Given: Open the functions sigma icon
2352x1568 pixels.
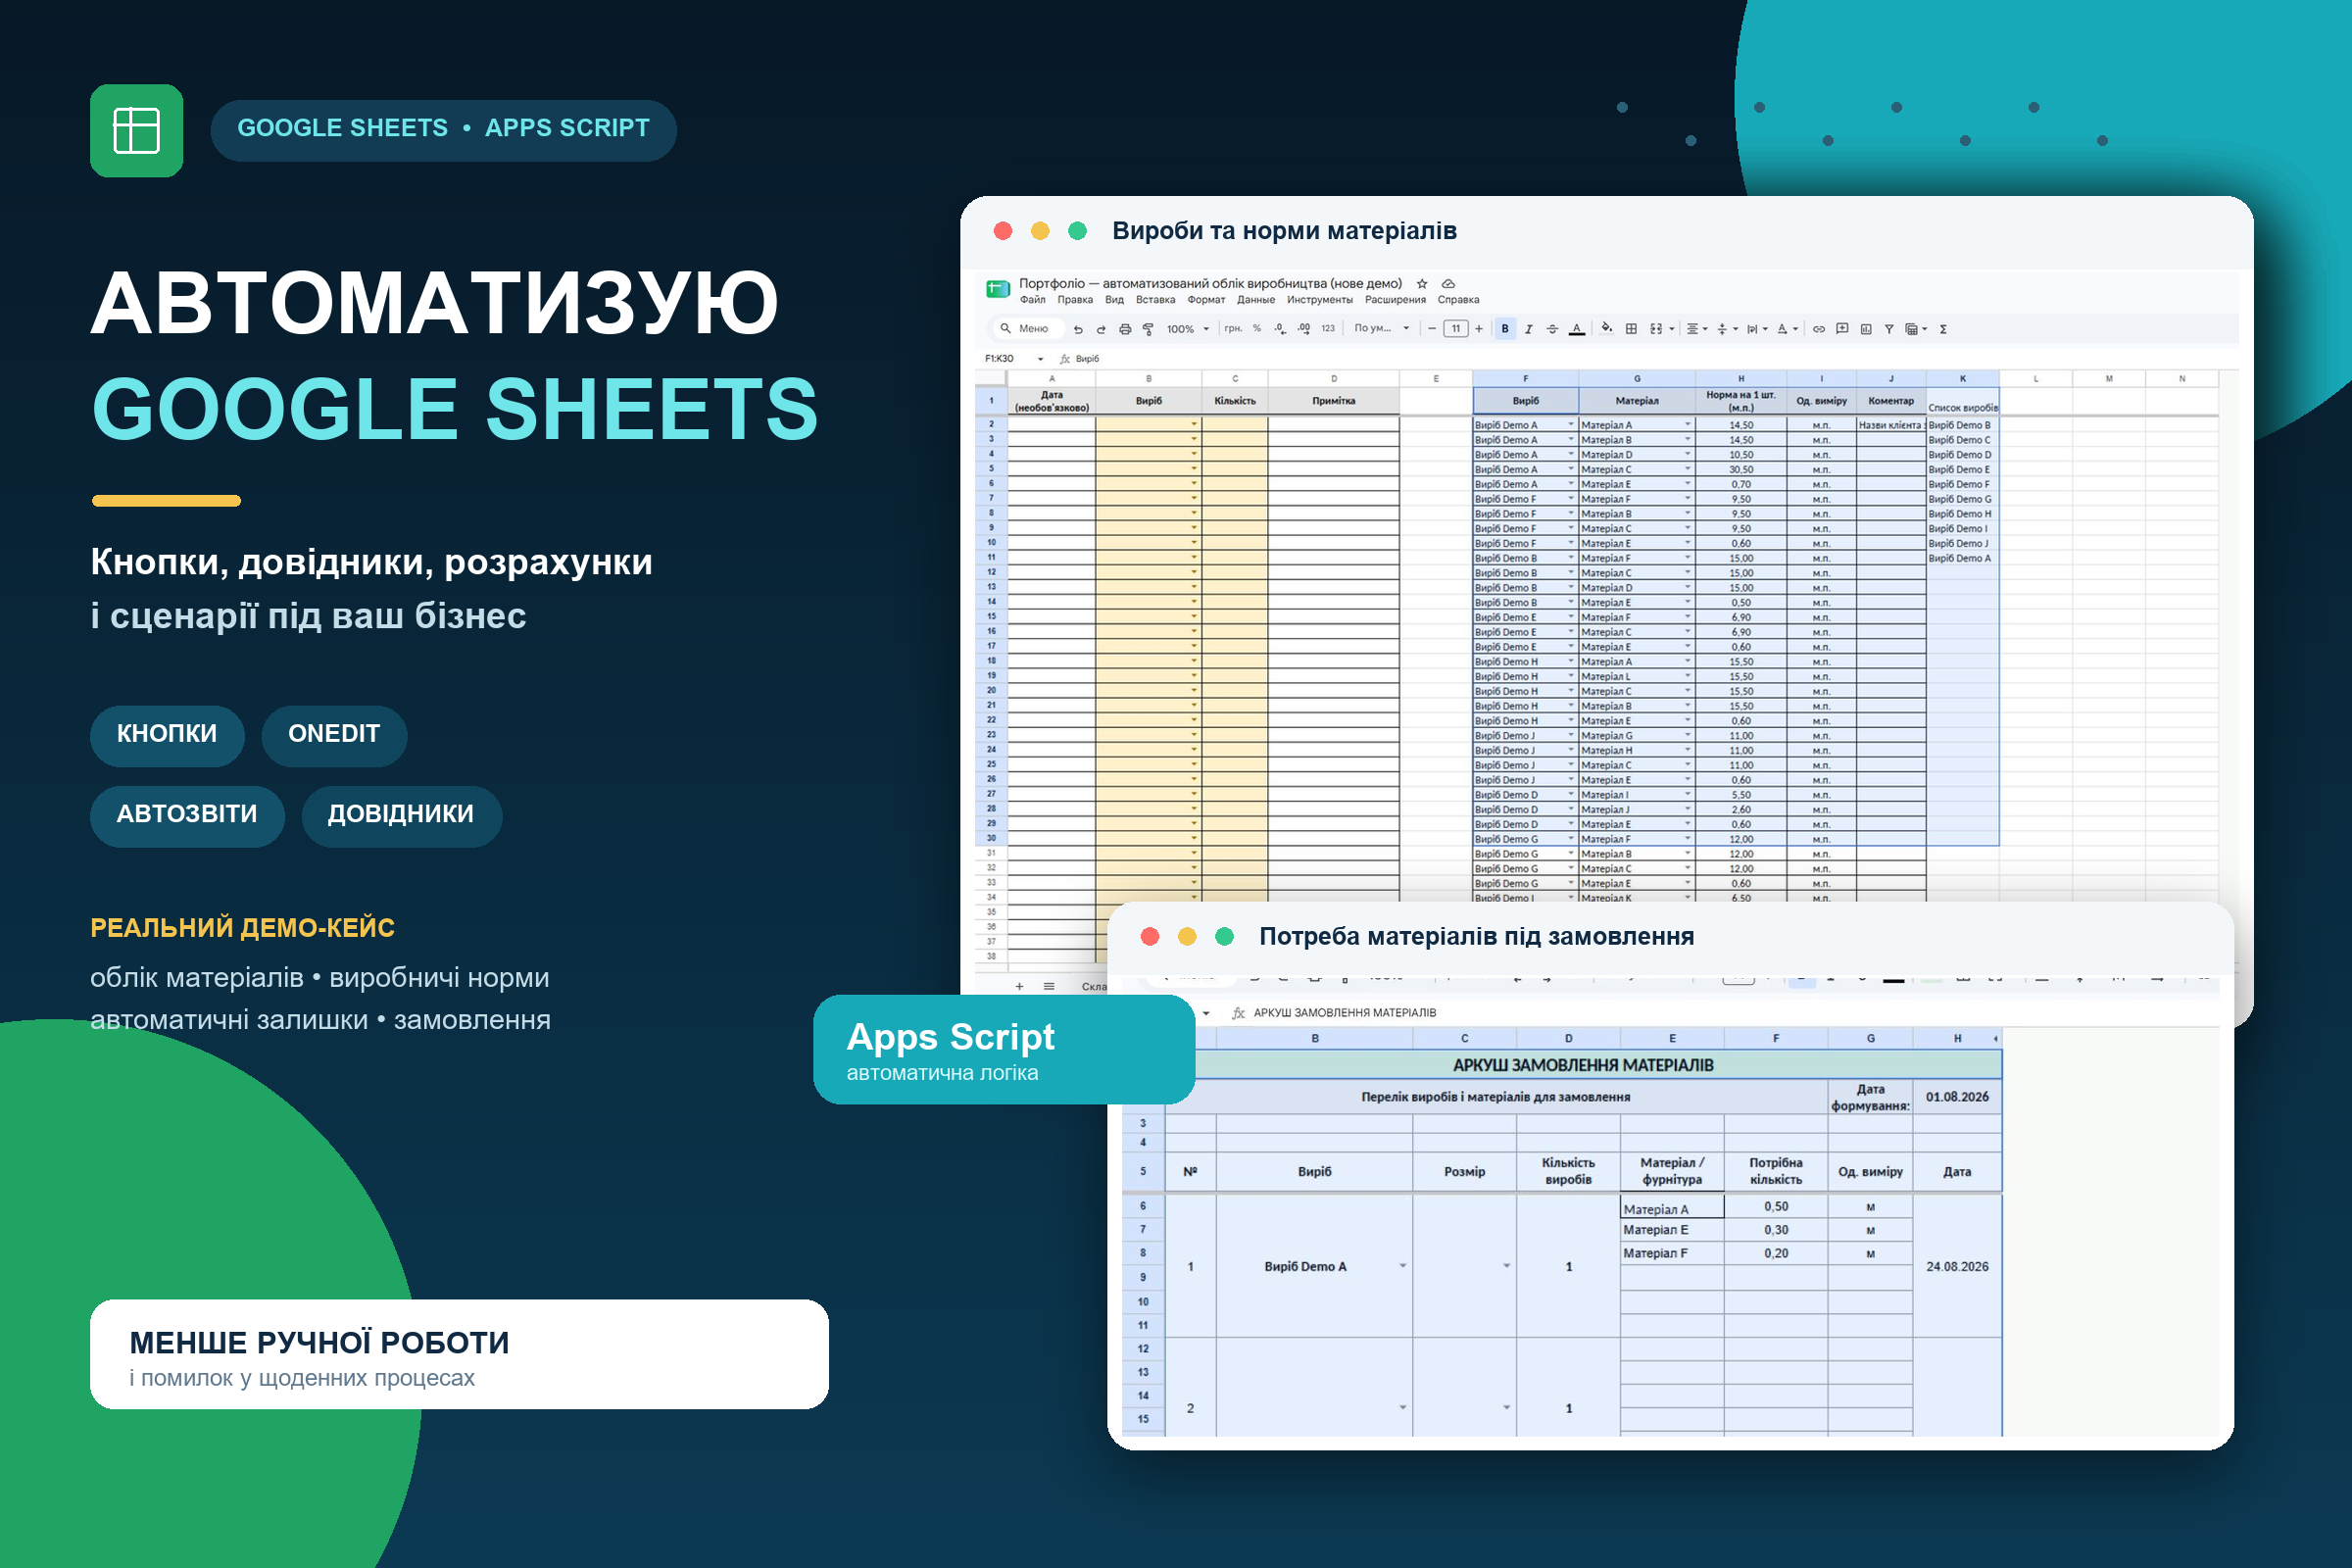Looking at the screenshot, I should click(x=1943, y=329).
